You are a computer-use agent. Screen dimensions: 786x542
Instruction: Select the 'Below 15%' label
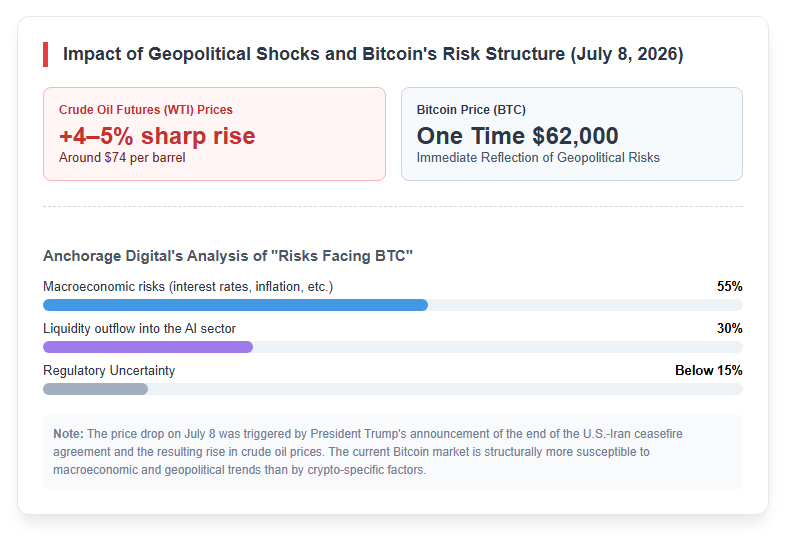709,371
